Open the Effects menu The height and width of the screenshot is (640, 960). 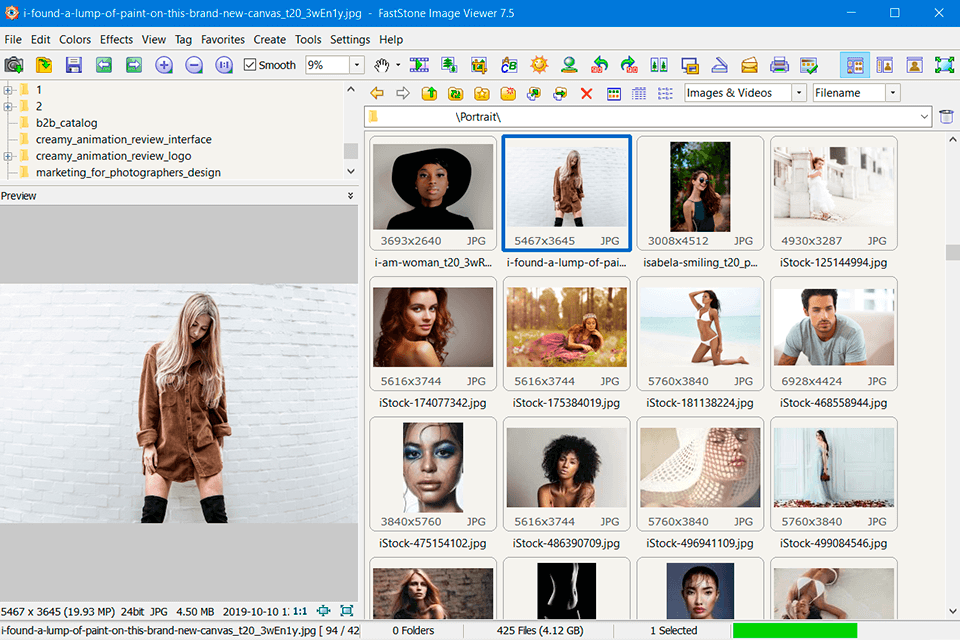pyautogui.click(x=116, y=39)
